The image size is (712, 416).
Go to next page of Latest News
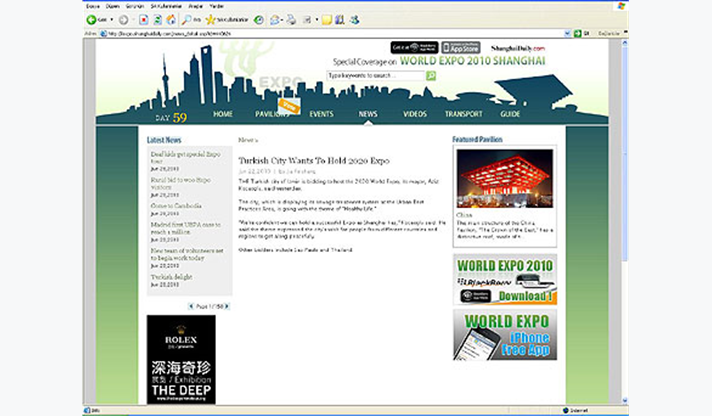point(227,306)
